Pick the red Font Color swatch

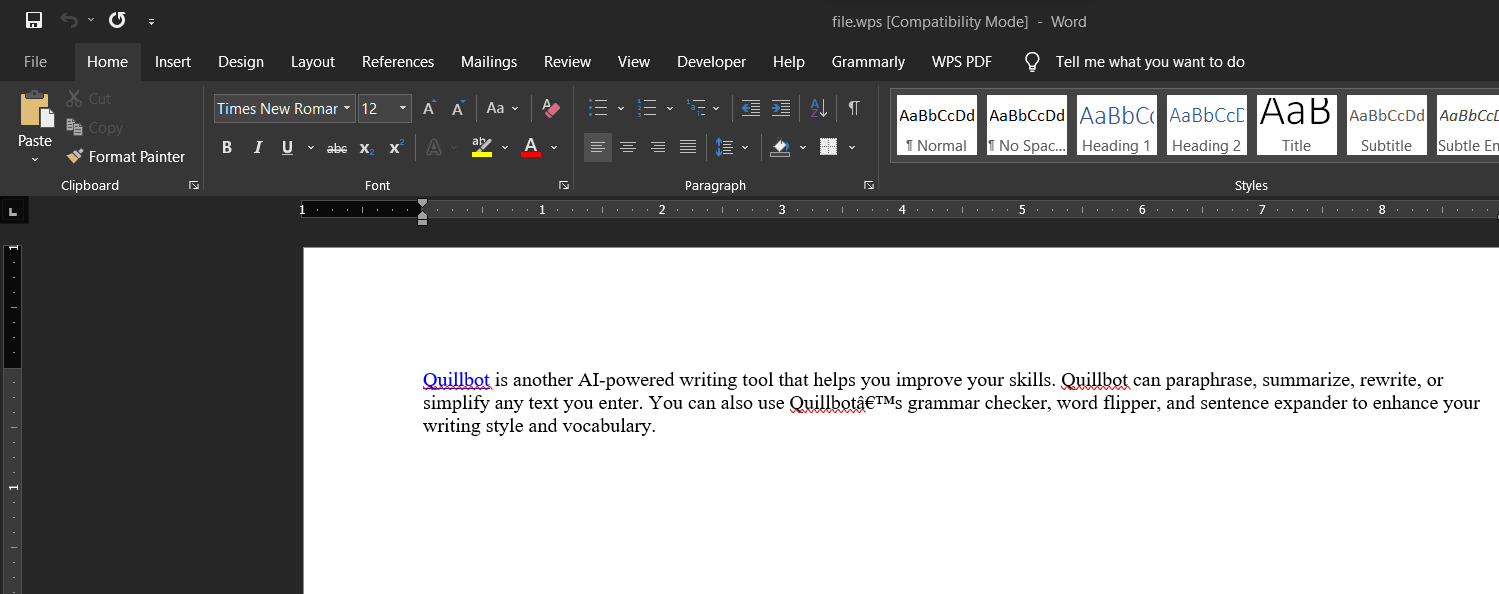pyautogui.click(x=531, y=147)
